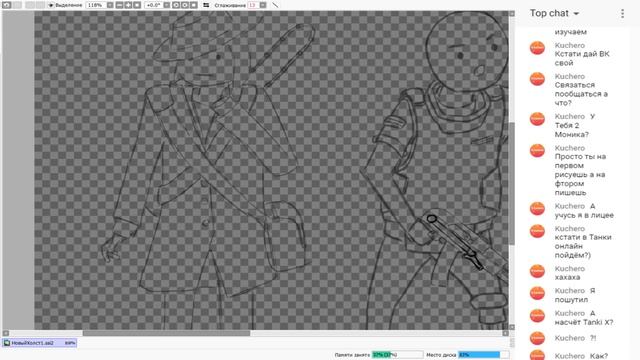Click the "изучаем" chat message text
The height and width of the screenshot is (360, 640).
tap(570, 32)
